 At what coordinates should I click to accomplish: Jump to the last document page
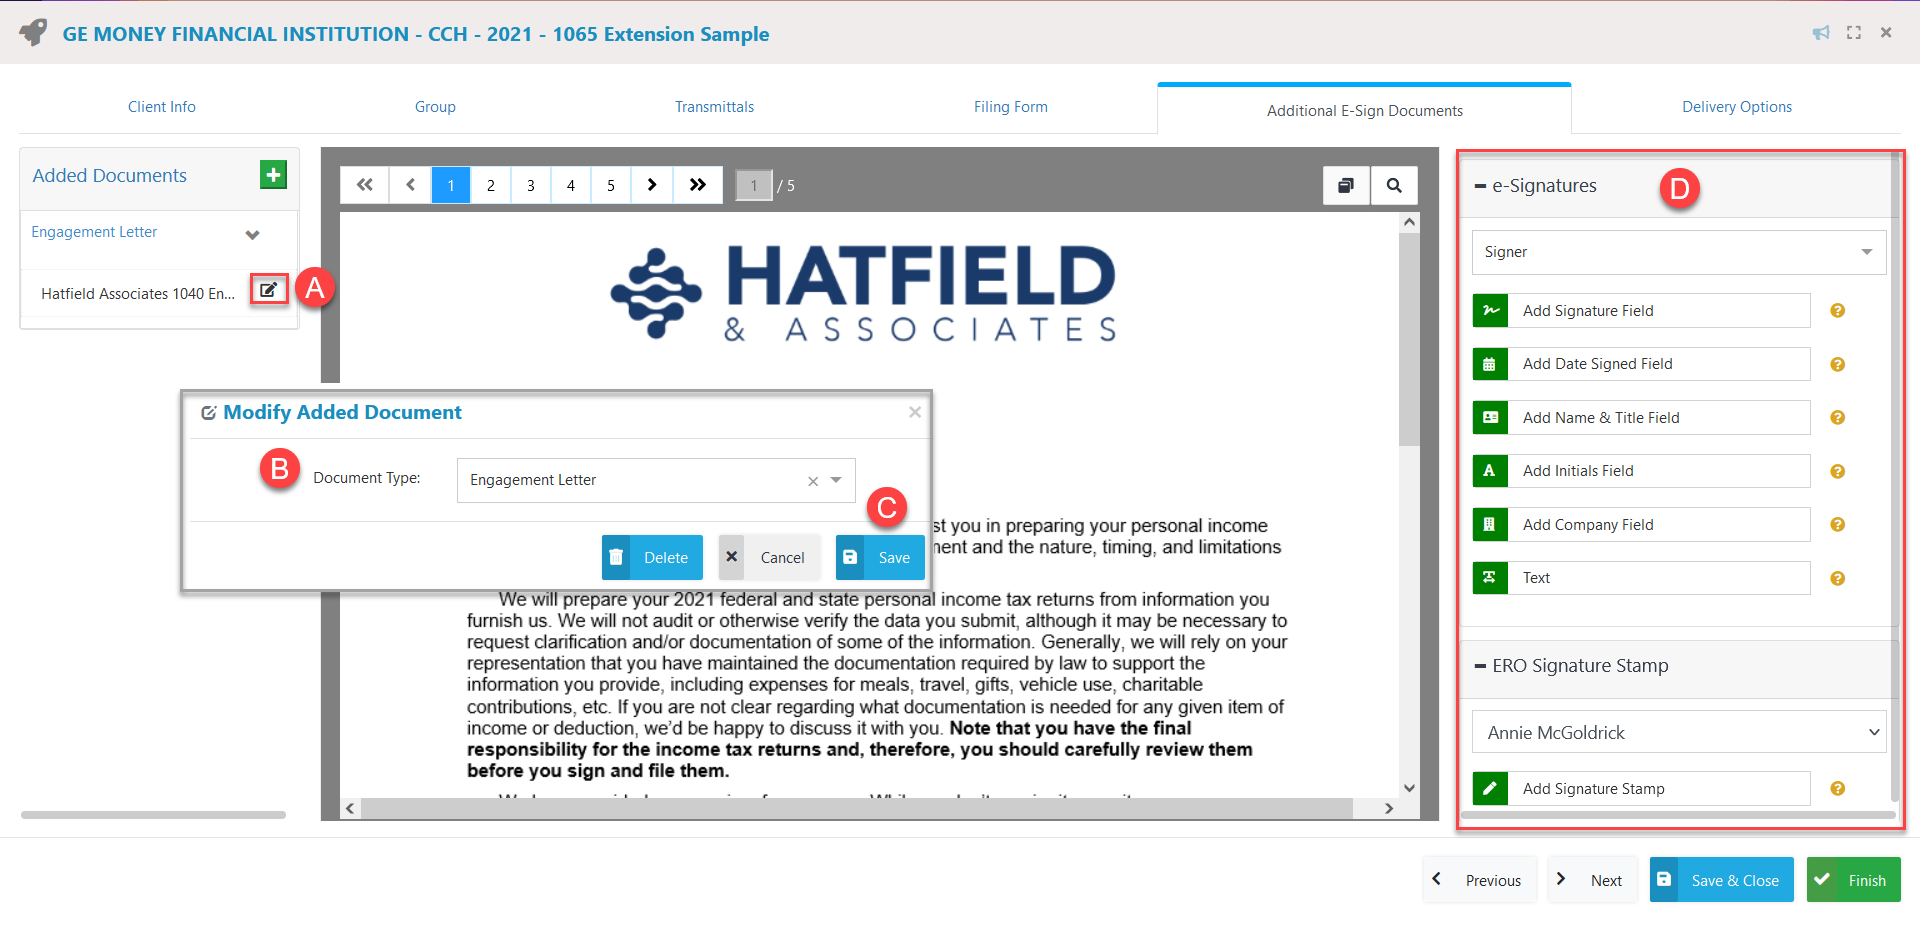pyautogui.click(x=698, y=185)
